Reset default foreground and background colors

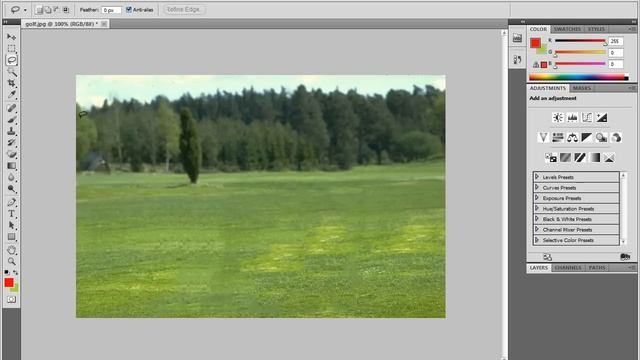tap(7, 272)
